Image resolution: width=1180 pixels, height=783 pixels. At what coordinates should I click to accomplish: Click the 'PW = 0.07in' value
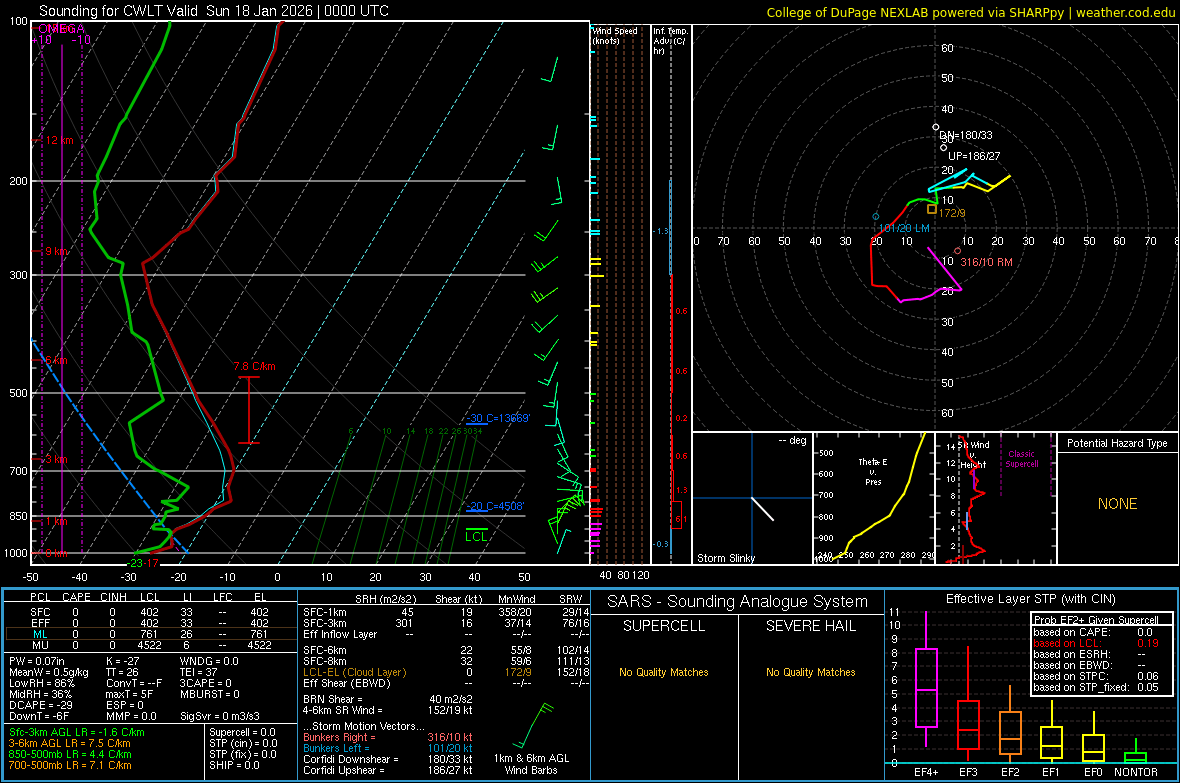tap(37, 661)
